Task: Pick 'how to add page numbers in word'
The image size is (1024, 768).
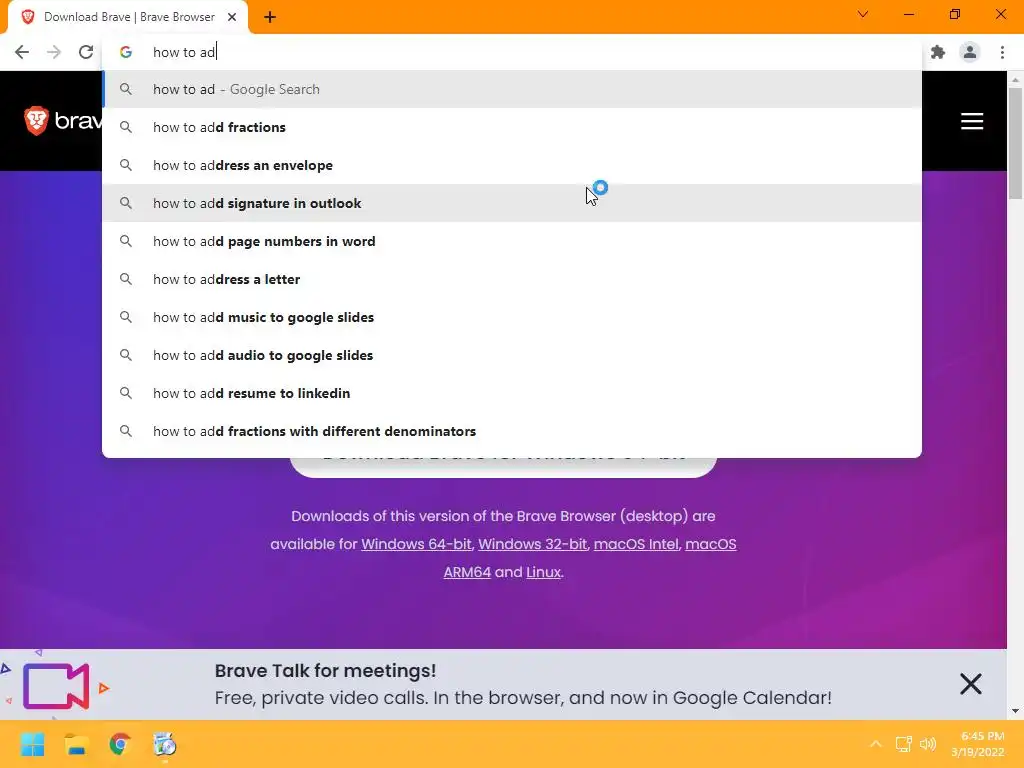Action: point(512,241)
